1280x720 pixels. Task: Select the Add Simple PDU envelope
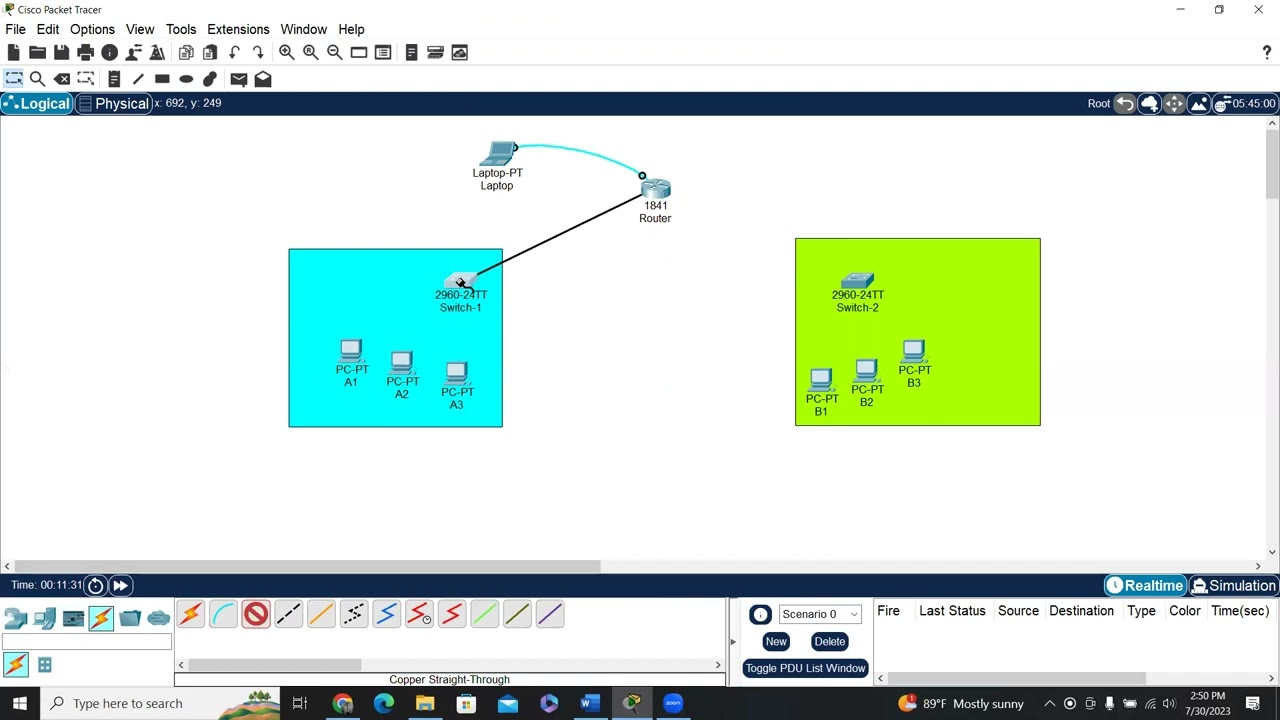coord(239,79)
